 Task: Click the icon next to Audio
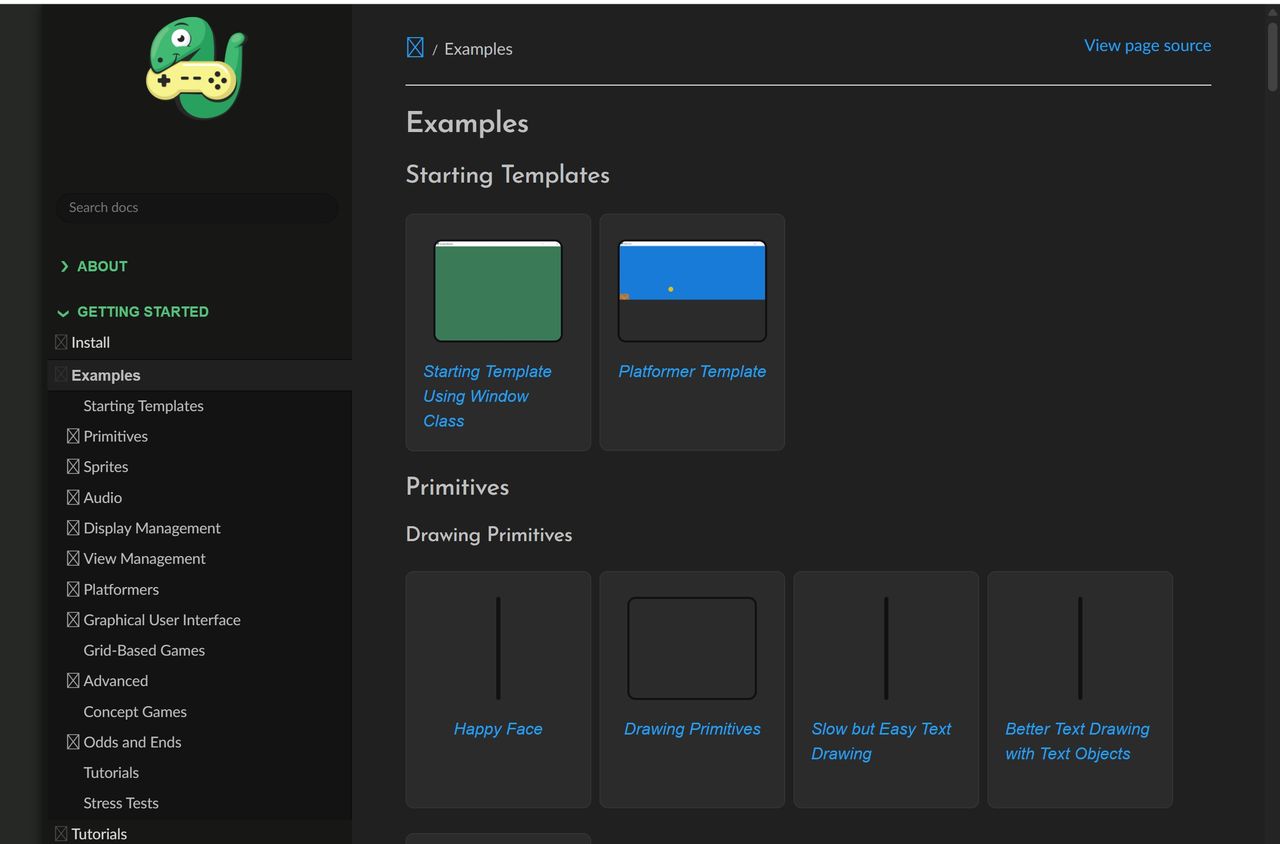[x=73, y=498]
